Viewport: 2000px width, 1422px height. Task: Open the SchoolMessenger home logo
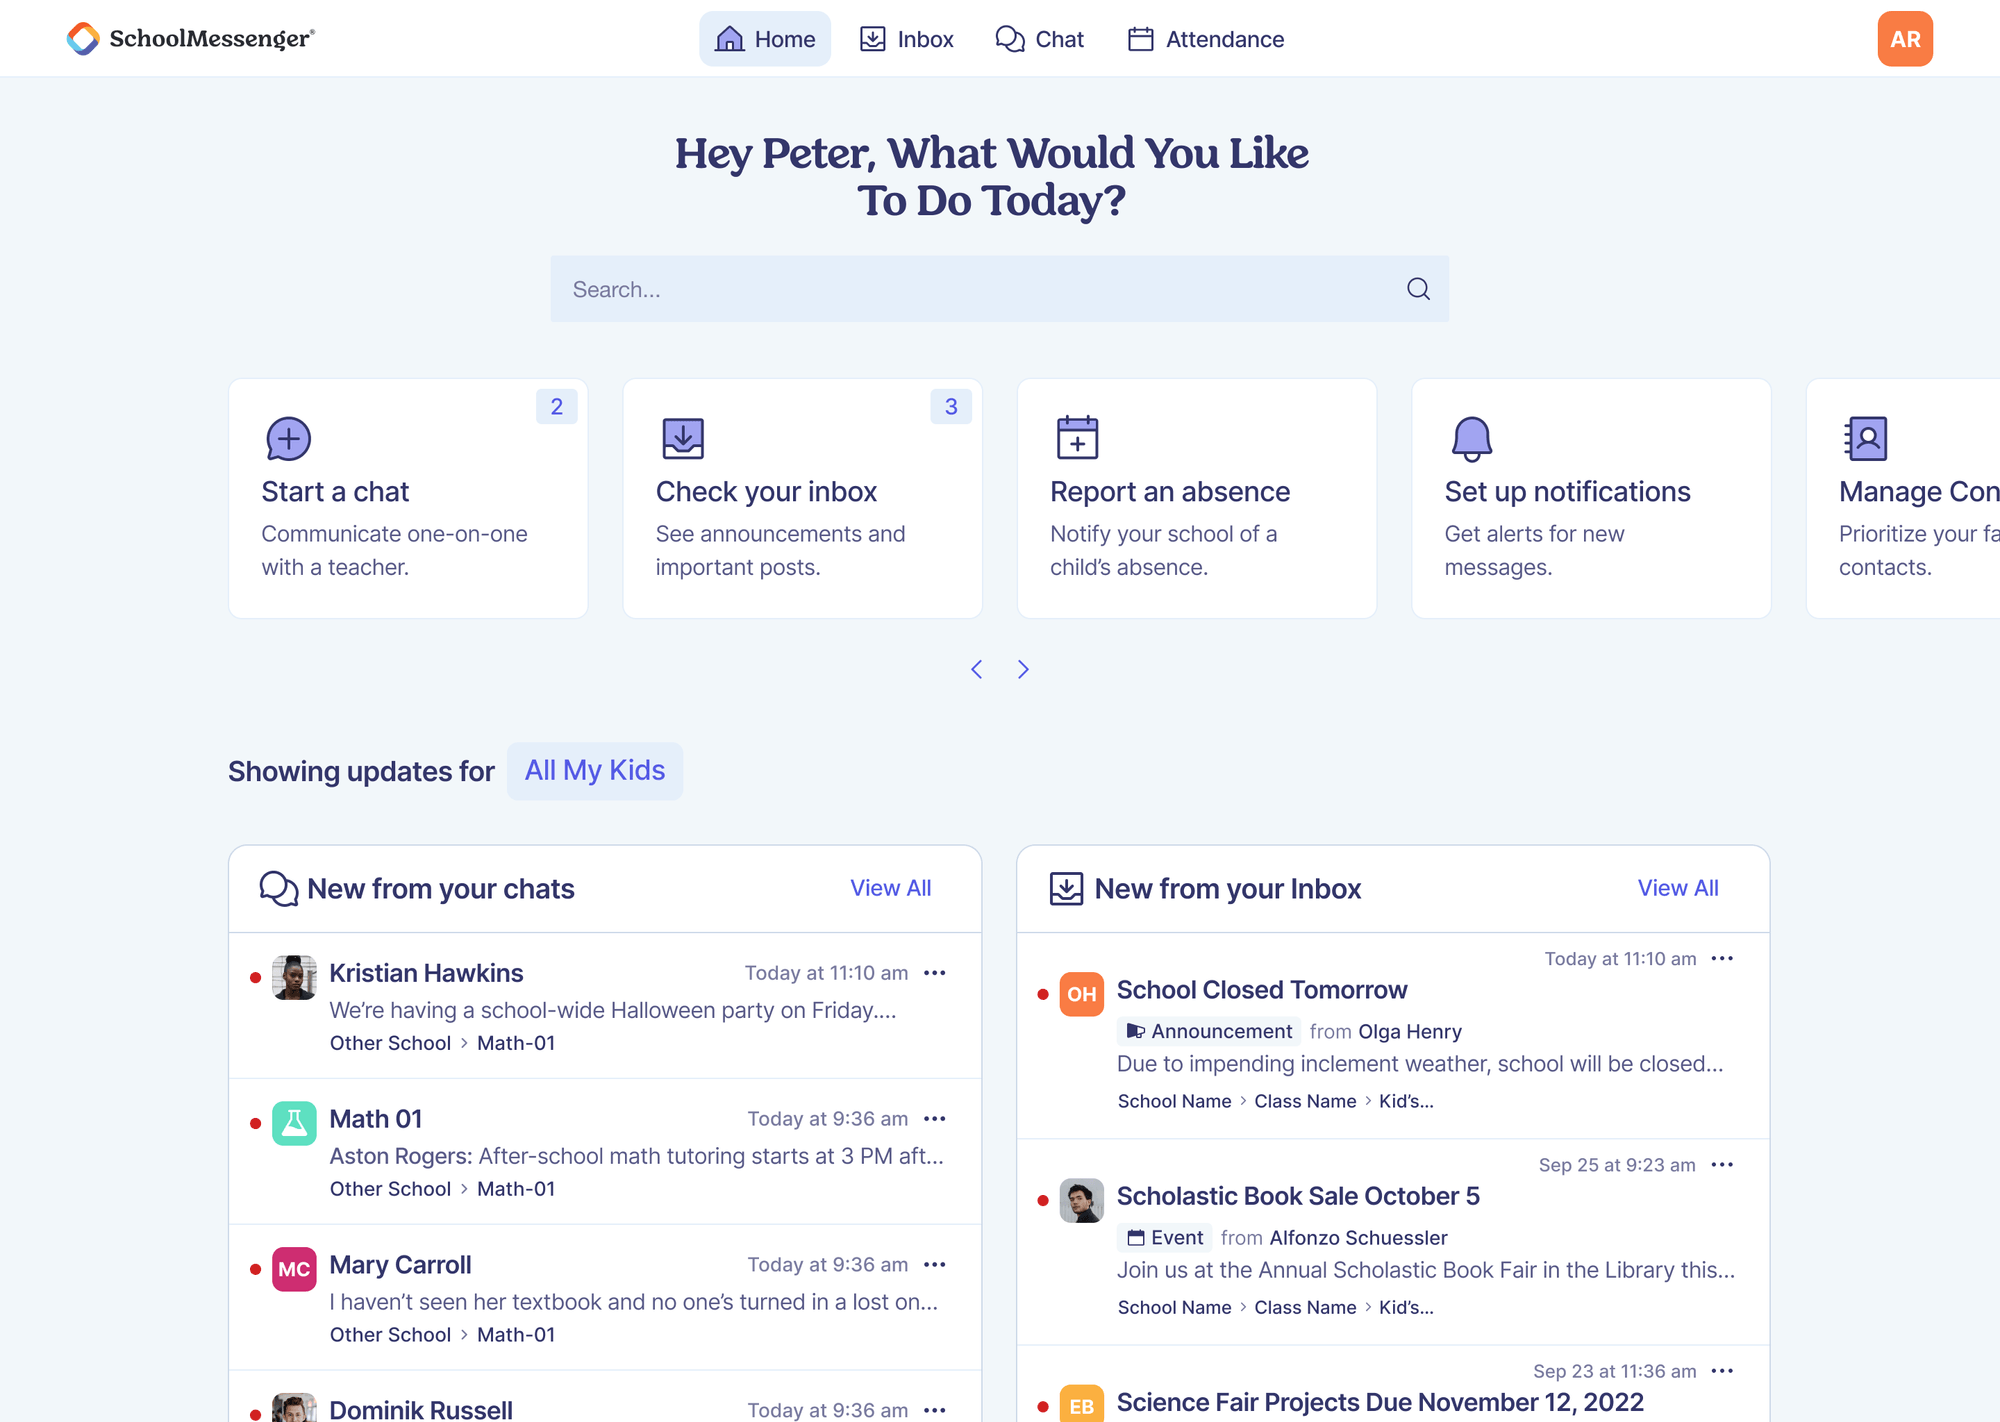click(x=190, y=39)
